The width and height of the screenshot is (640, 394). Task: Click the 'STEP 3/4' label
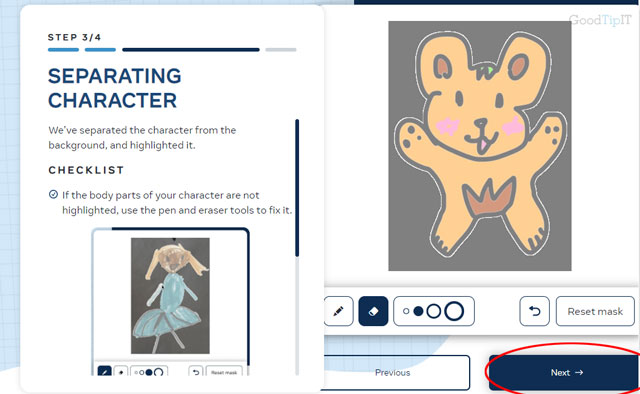click(x=74, y=38)
